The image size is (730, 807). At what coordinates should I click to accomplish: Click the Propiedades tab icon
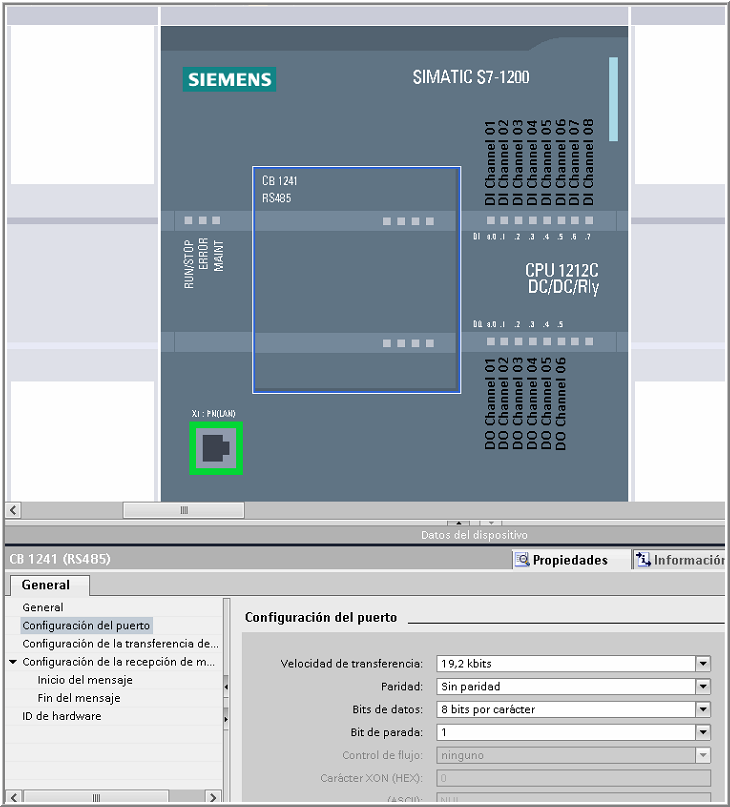[x=522, y=560]
